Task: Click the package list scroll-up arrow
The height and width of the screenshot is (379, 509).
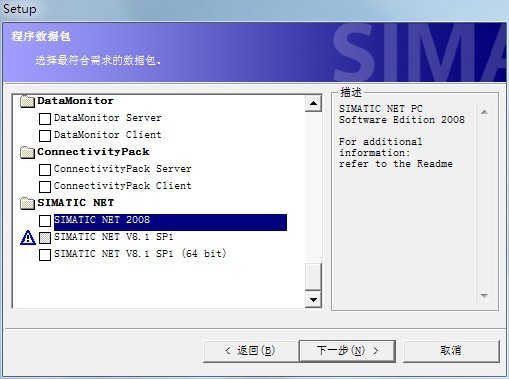Action: pyautogui.click(x=313, y=103)
